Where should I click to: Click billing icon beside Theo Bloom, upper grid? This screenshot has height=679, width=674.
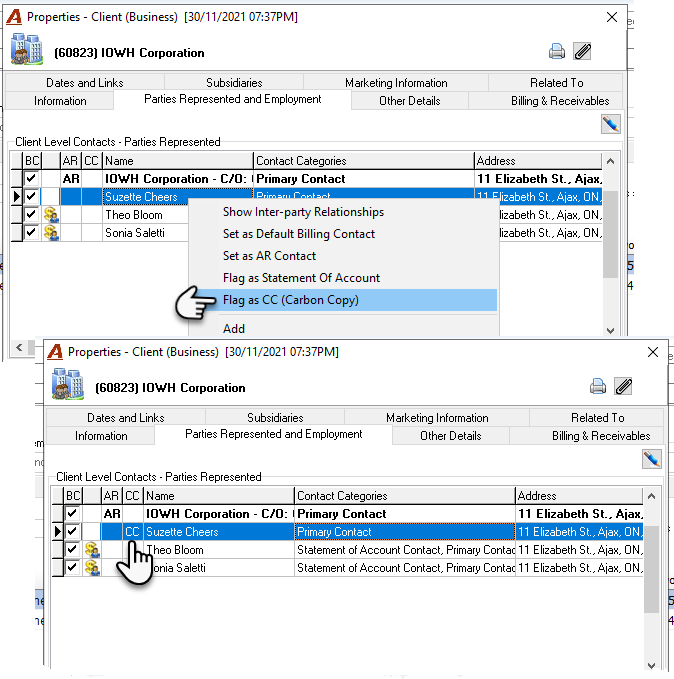(51, 215)
